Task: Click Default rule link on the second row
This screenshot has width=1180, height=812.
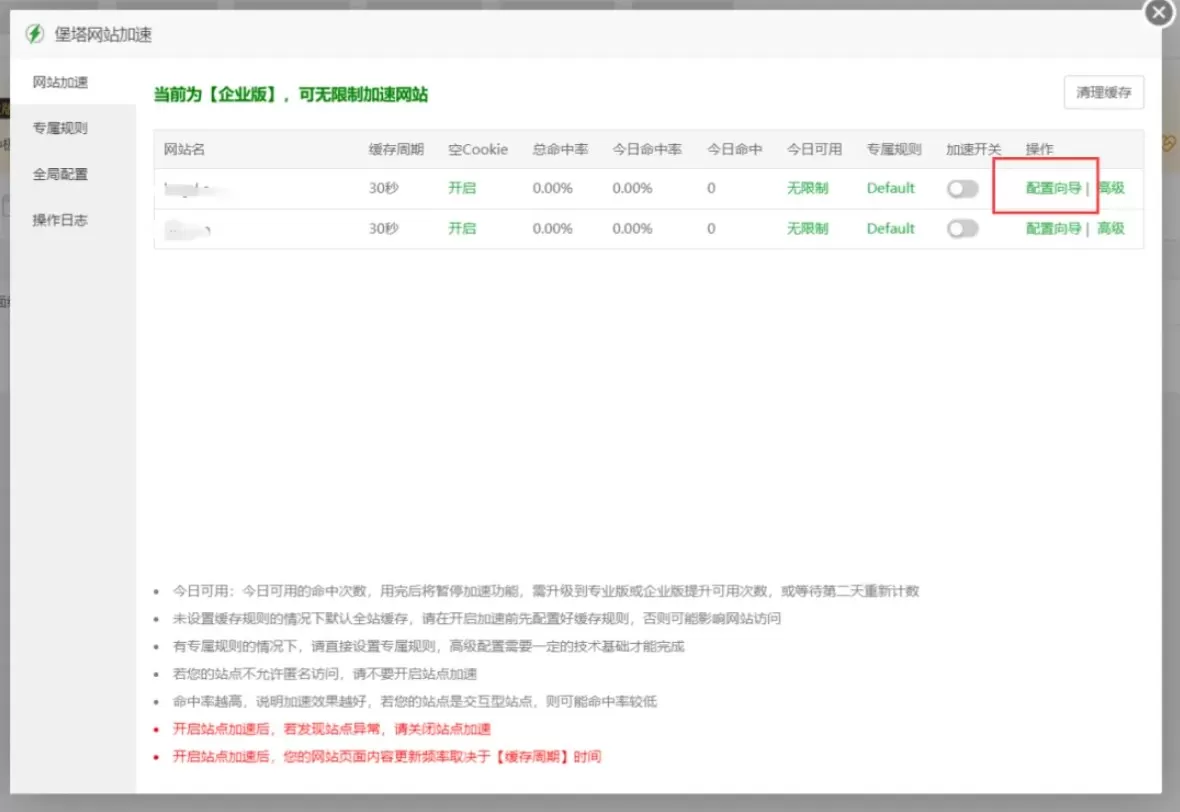Action: coord(890,228)
